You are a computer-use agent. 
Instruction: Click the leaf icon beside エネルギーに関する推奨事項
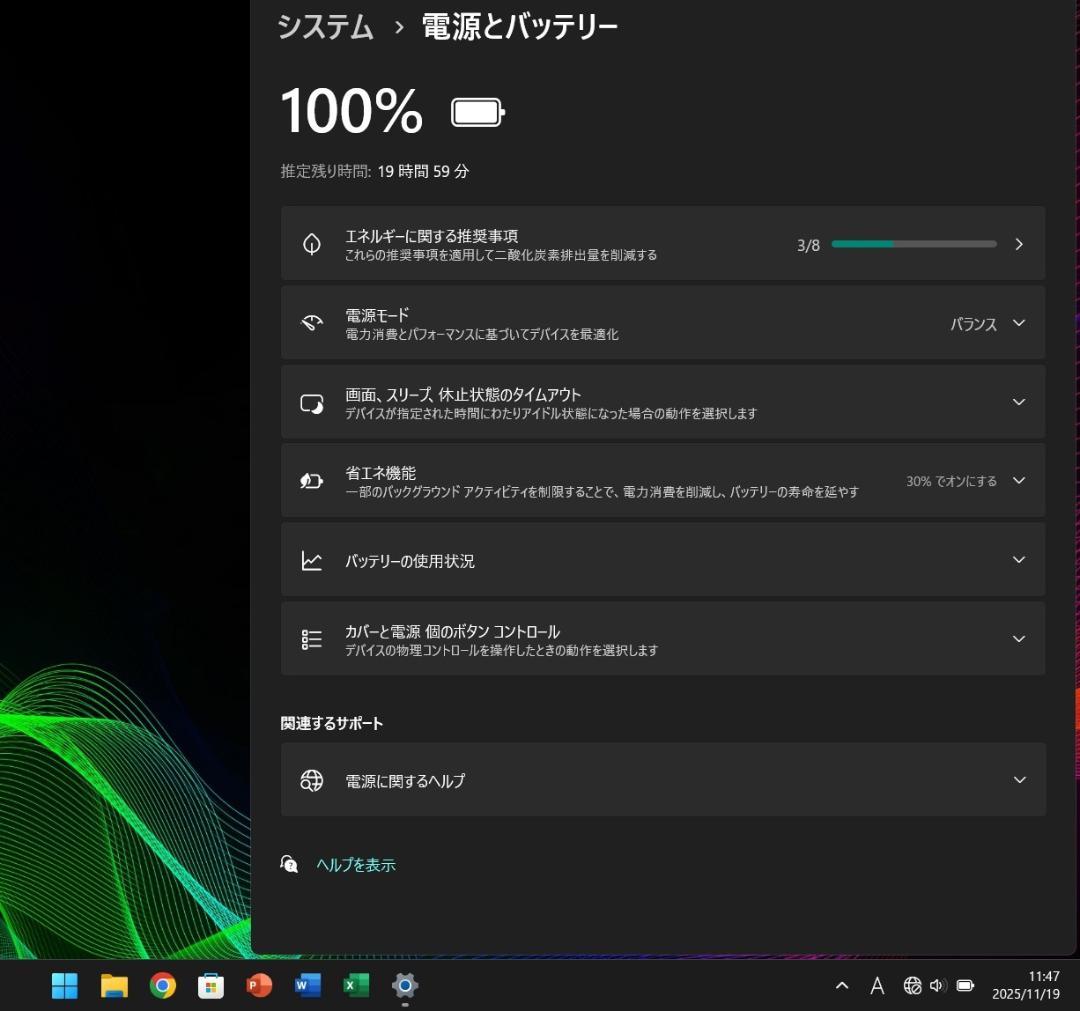pos(312,243)
